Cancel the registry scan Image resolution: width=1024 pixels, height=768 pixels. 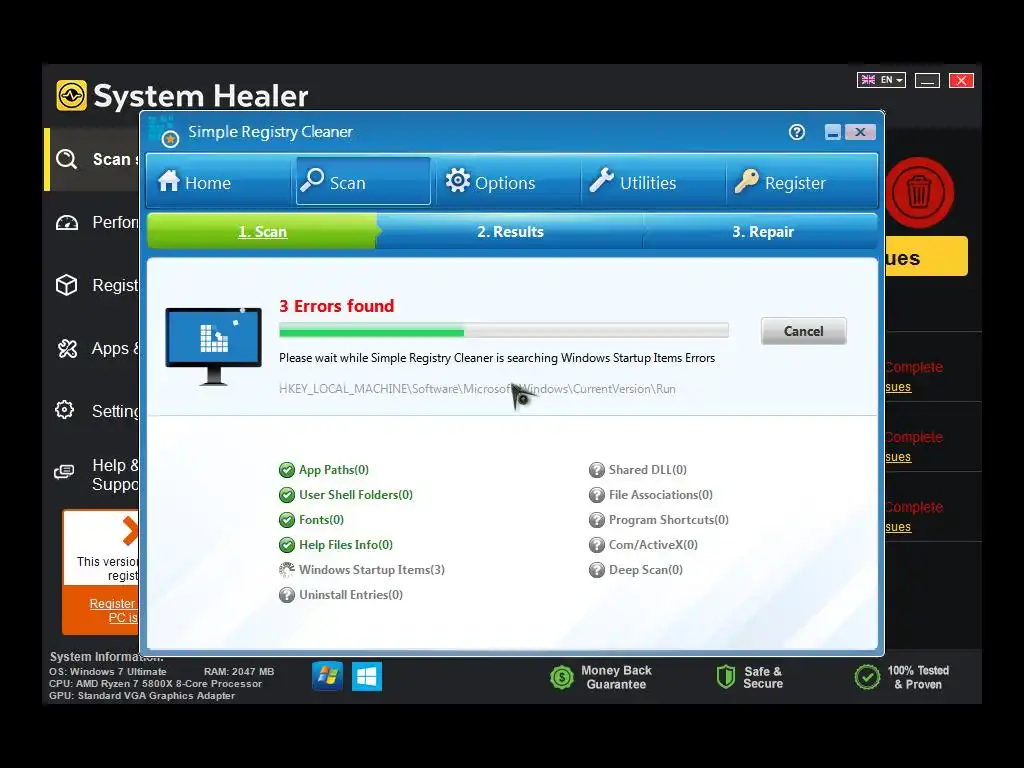point(803,331)
